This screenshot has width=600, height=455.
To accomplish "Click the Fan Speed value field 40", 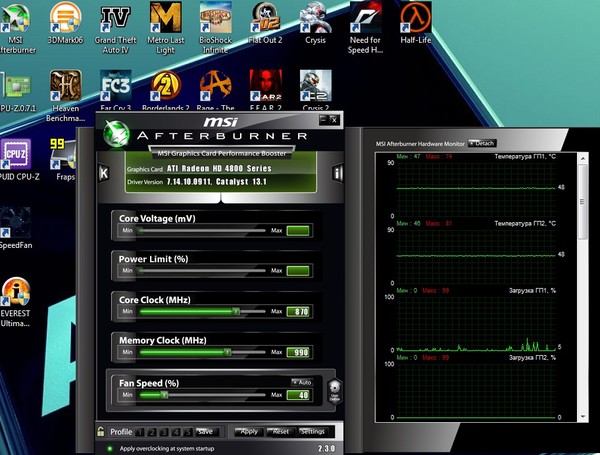I will click(298, 395).
